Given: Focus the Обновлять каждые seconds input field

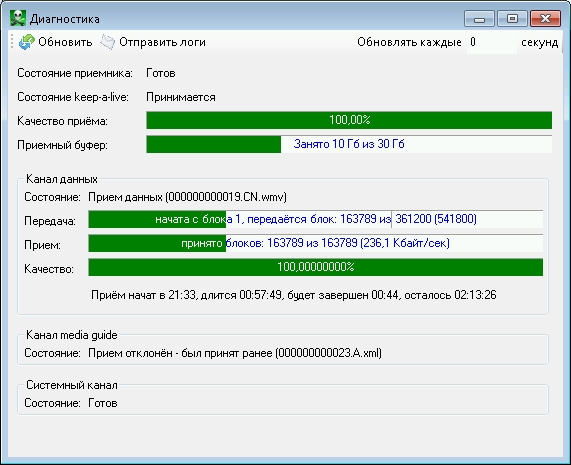Looking at the screenshot, I should click(x=492, y=42).
